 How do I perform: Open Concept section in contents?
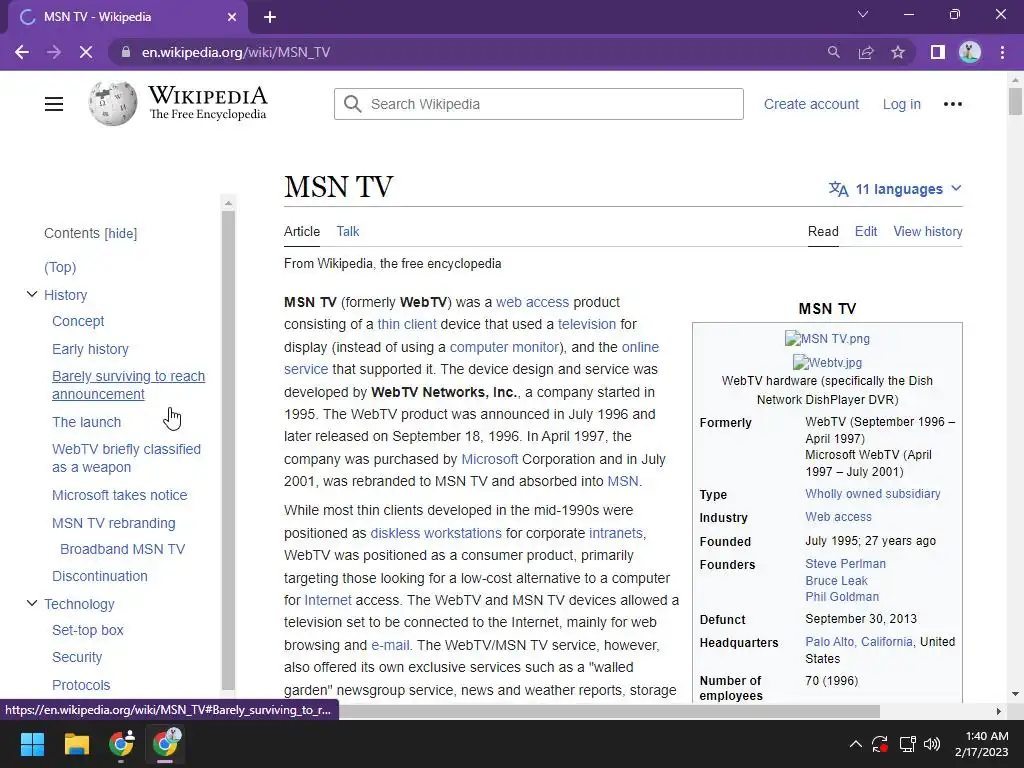(78, 321)
